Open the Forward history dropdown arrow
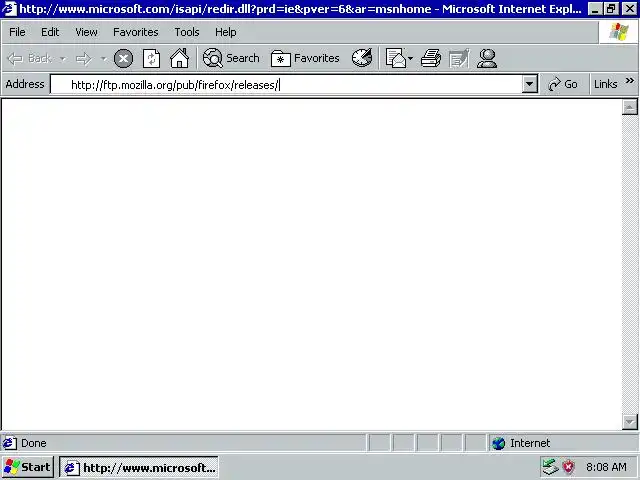 [x=104, y=59]
